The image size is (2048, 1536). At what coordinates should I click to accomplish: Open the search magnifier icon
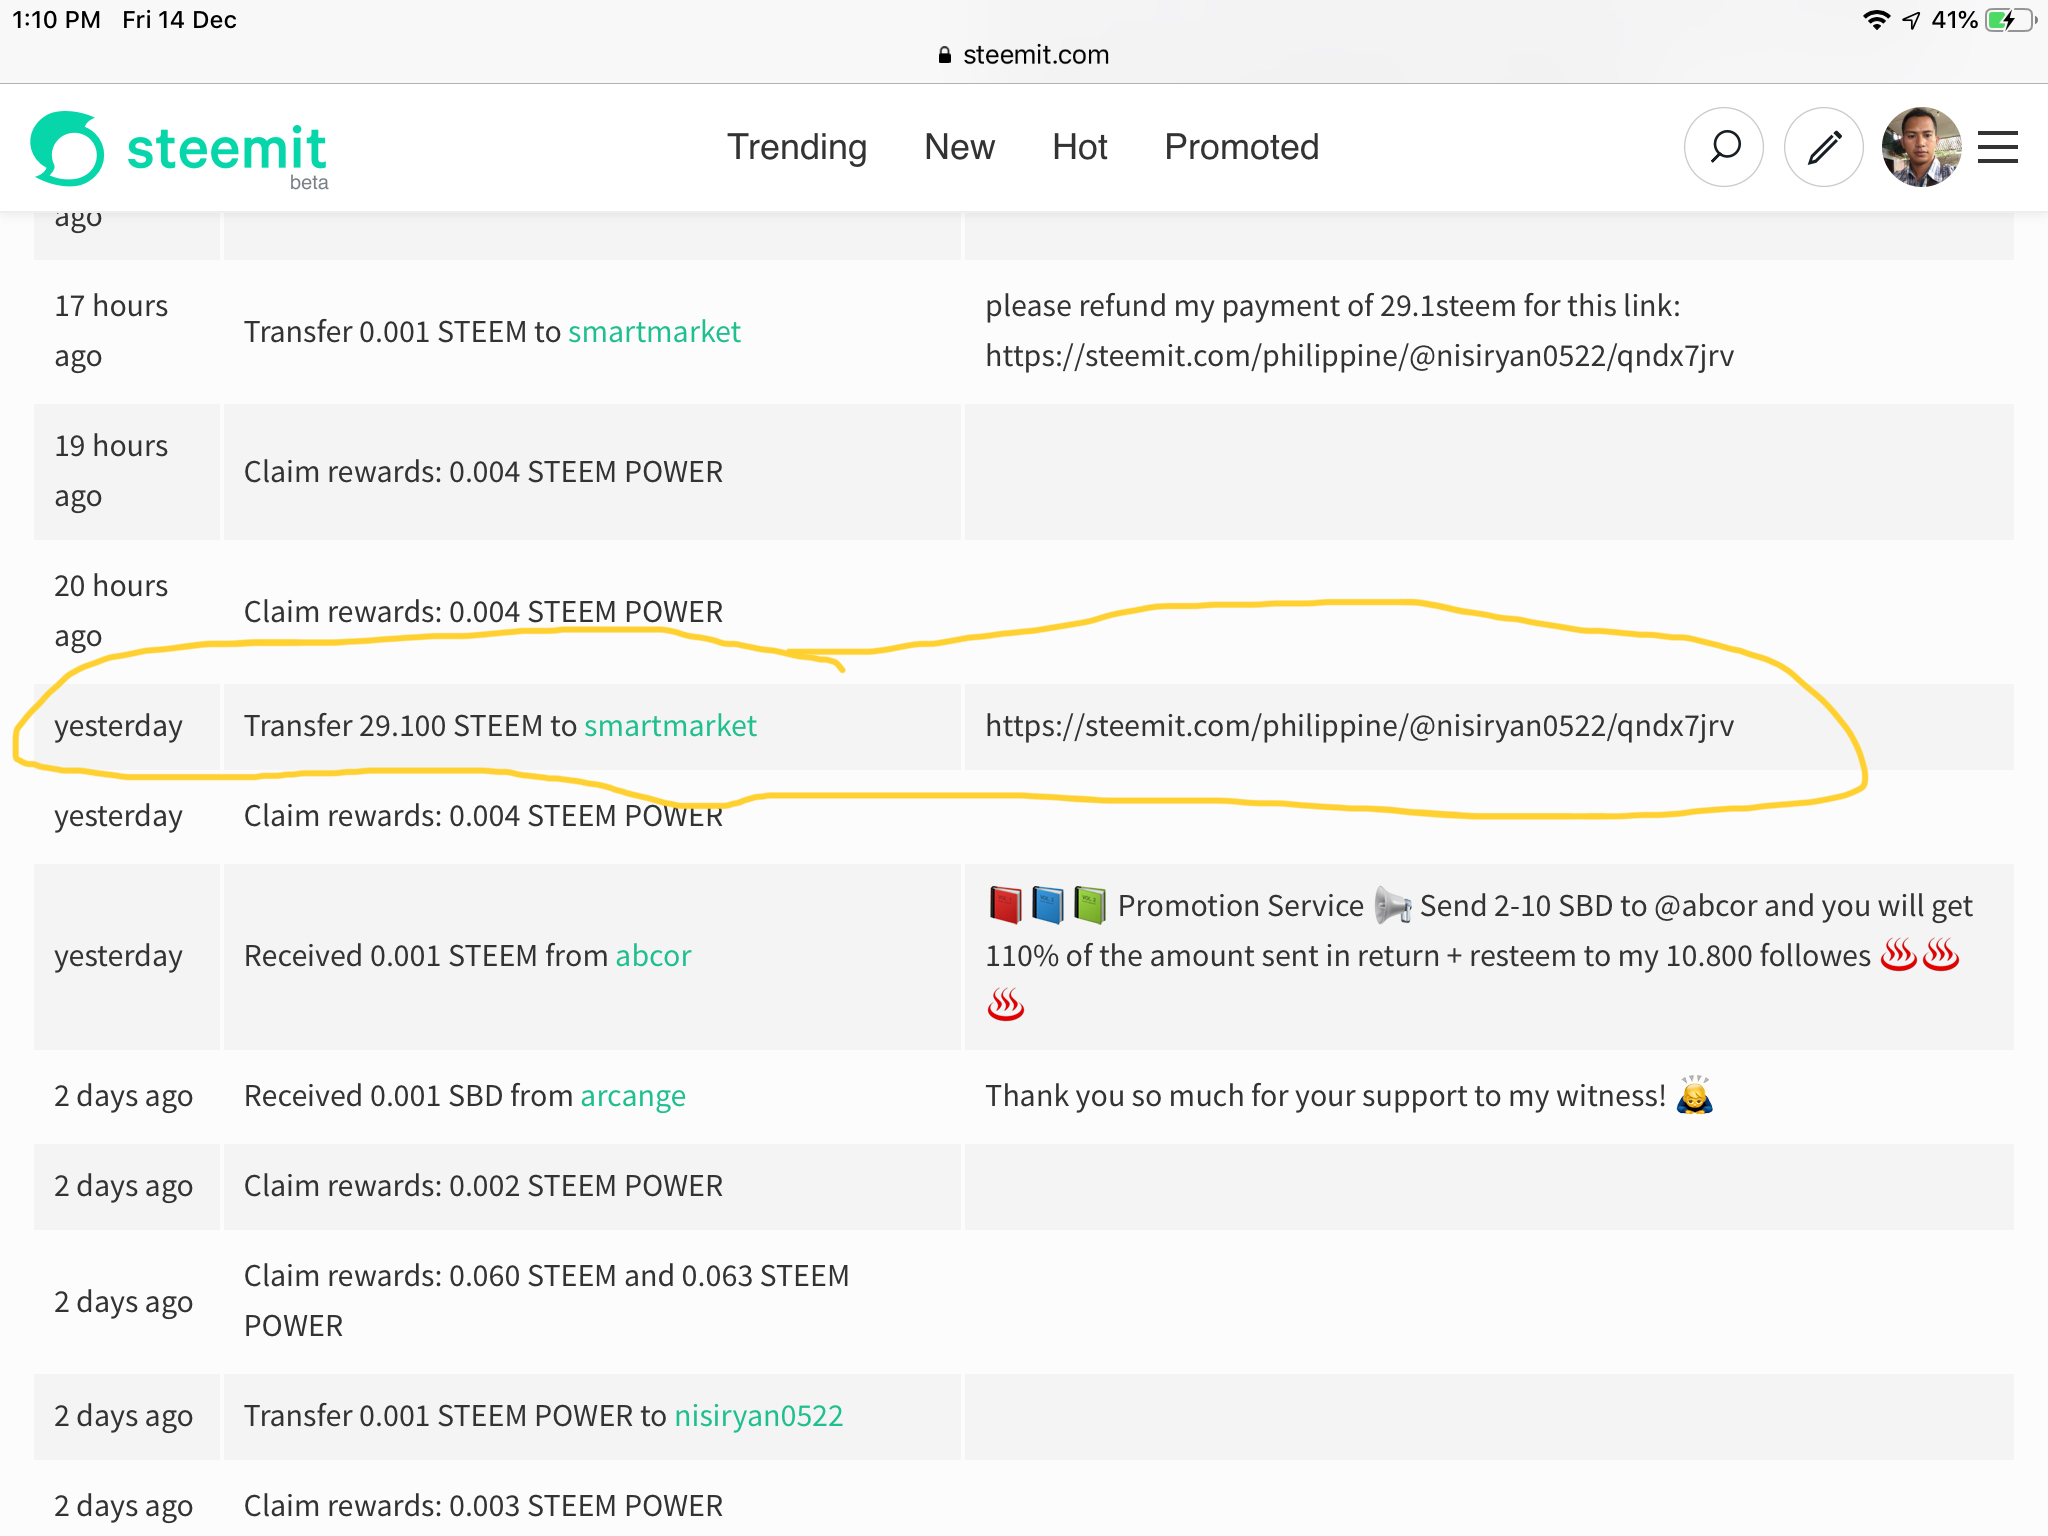[1724, 147]
